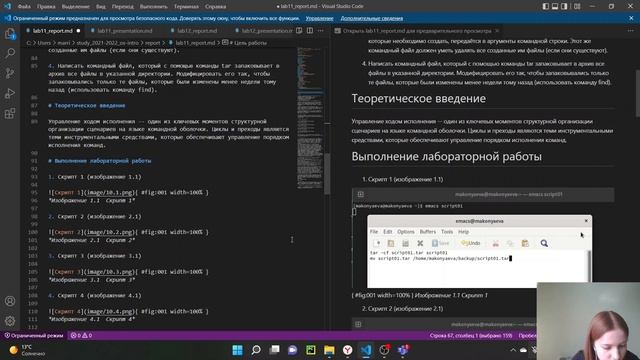Toggle bottom panel layout button
This screenshot has height=360, width=640.
point(555,6)
